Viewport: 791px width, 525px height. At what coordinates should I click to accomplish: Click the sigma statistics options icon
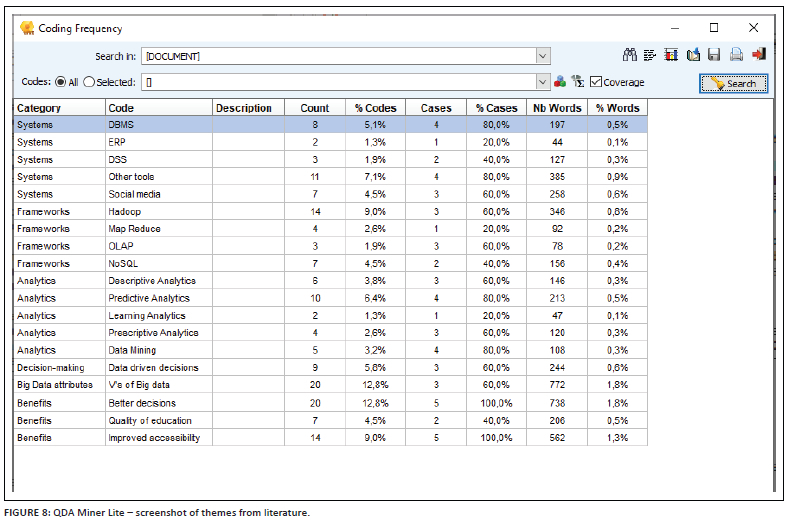pos(577,82)
